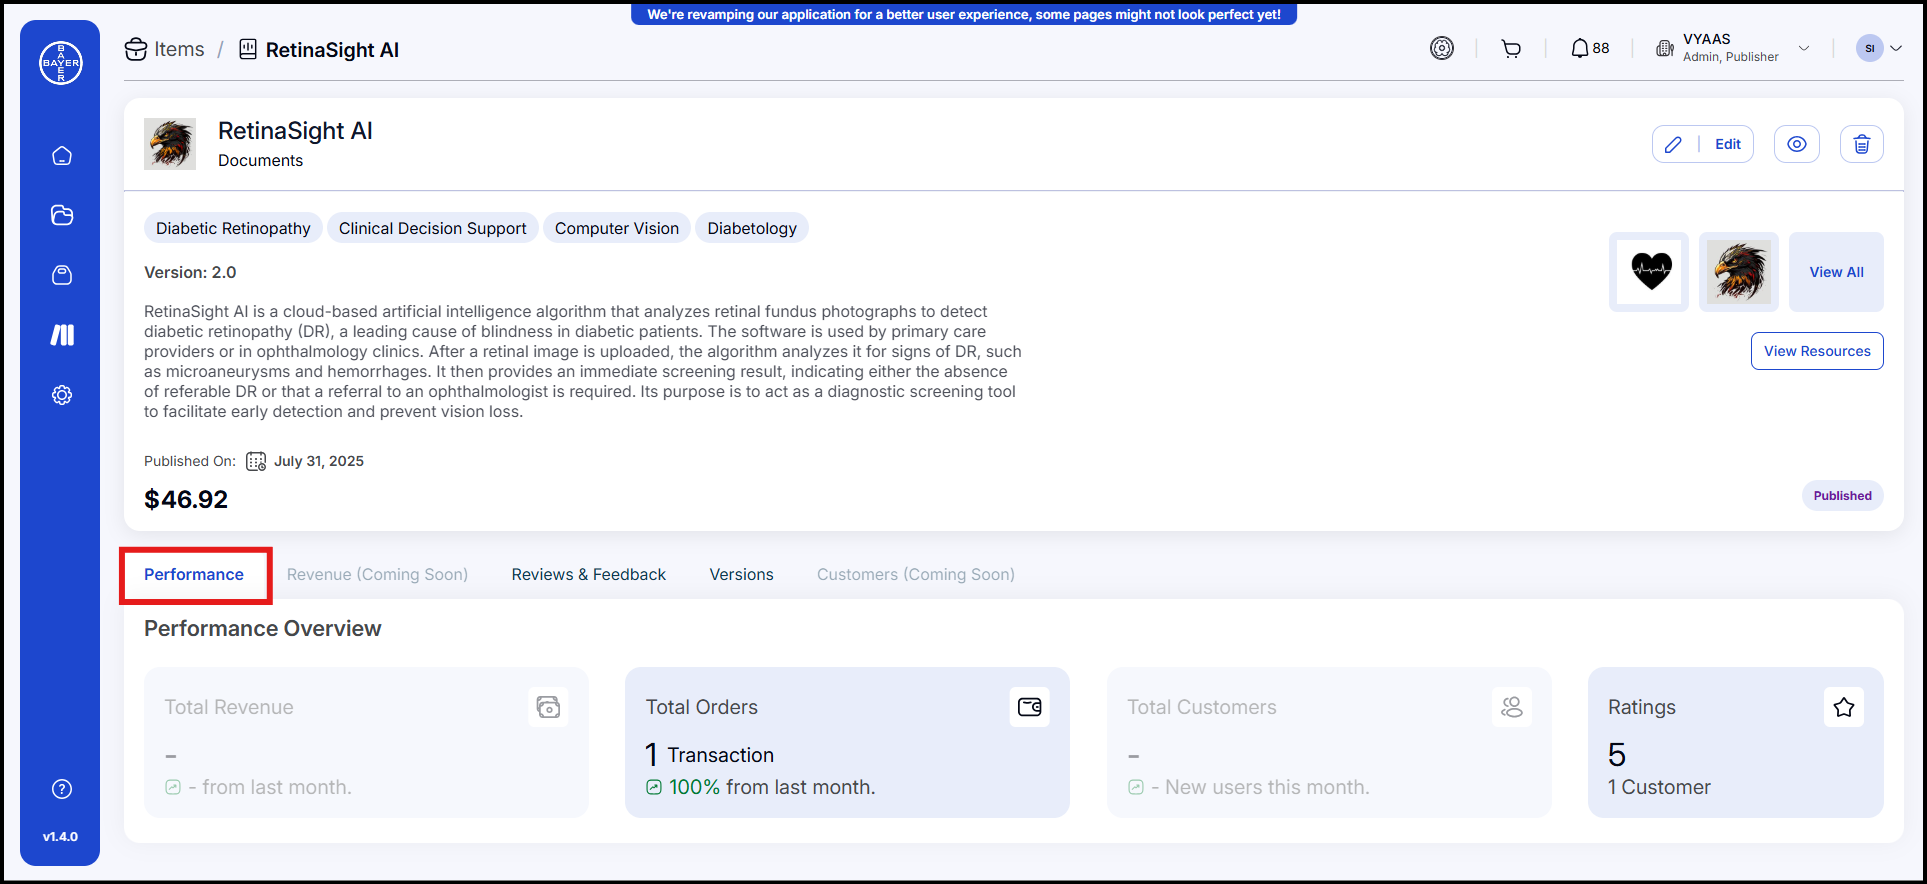Select the library books icon in the sidebar

62,335
